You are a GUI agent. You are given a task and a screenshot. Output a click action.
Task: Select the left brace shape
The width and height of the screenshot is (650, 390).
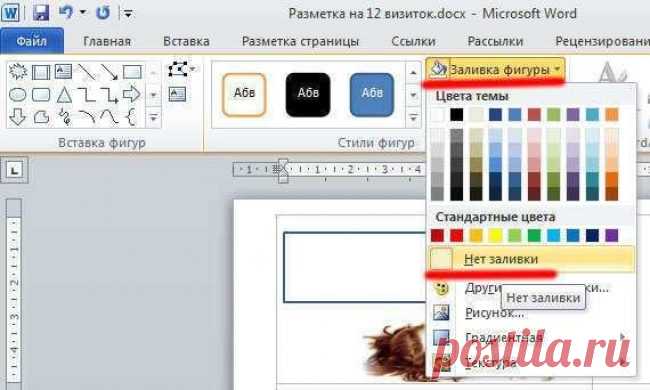pyautogui.click(x=131, y=117)
